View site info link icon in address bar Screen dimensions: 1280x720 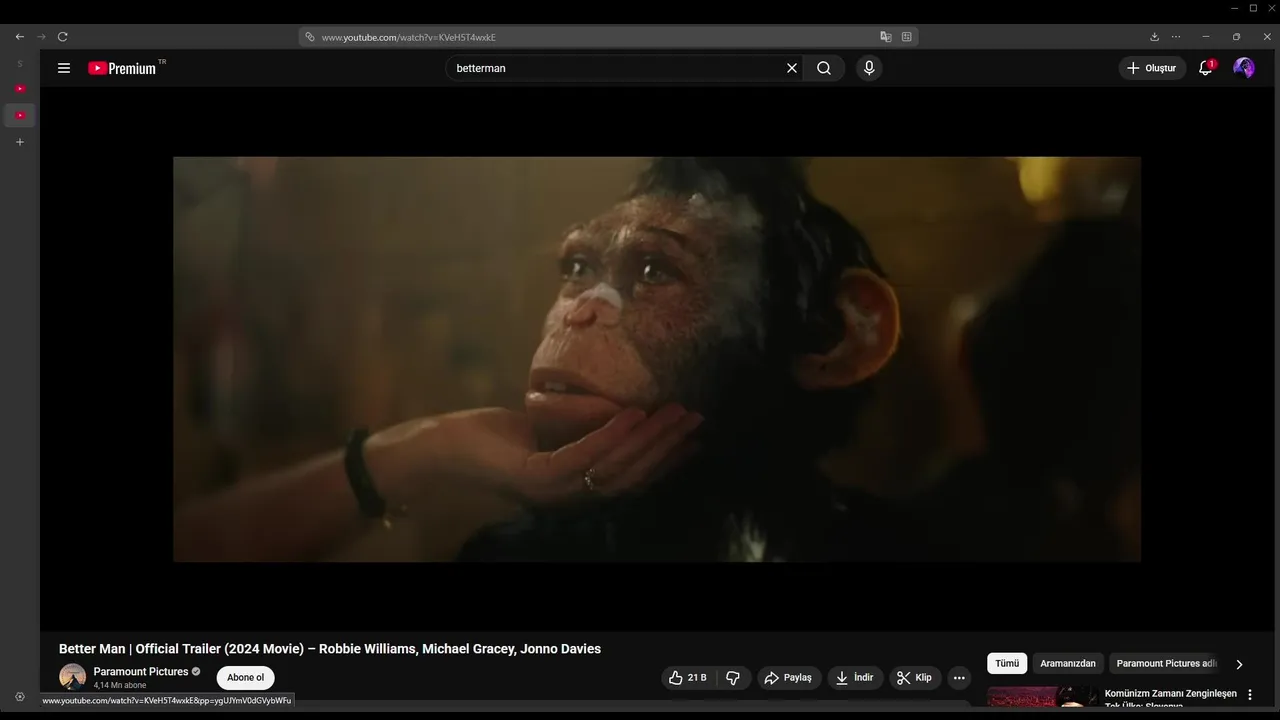pos(310,37)
